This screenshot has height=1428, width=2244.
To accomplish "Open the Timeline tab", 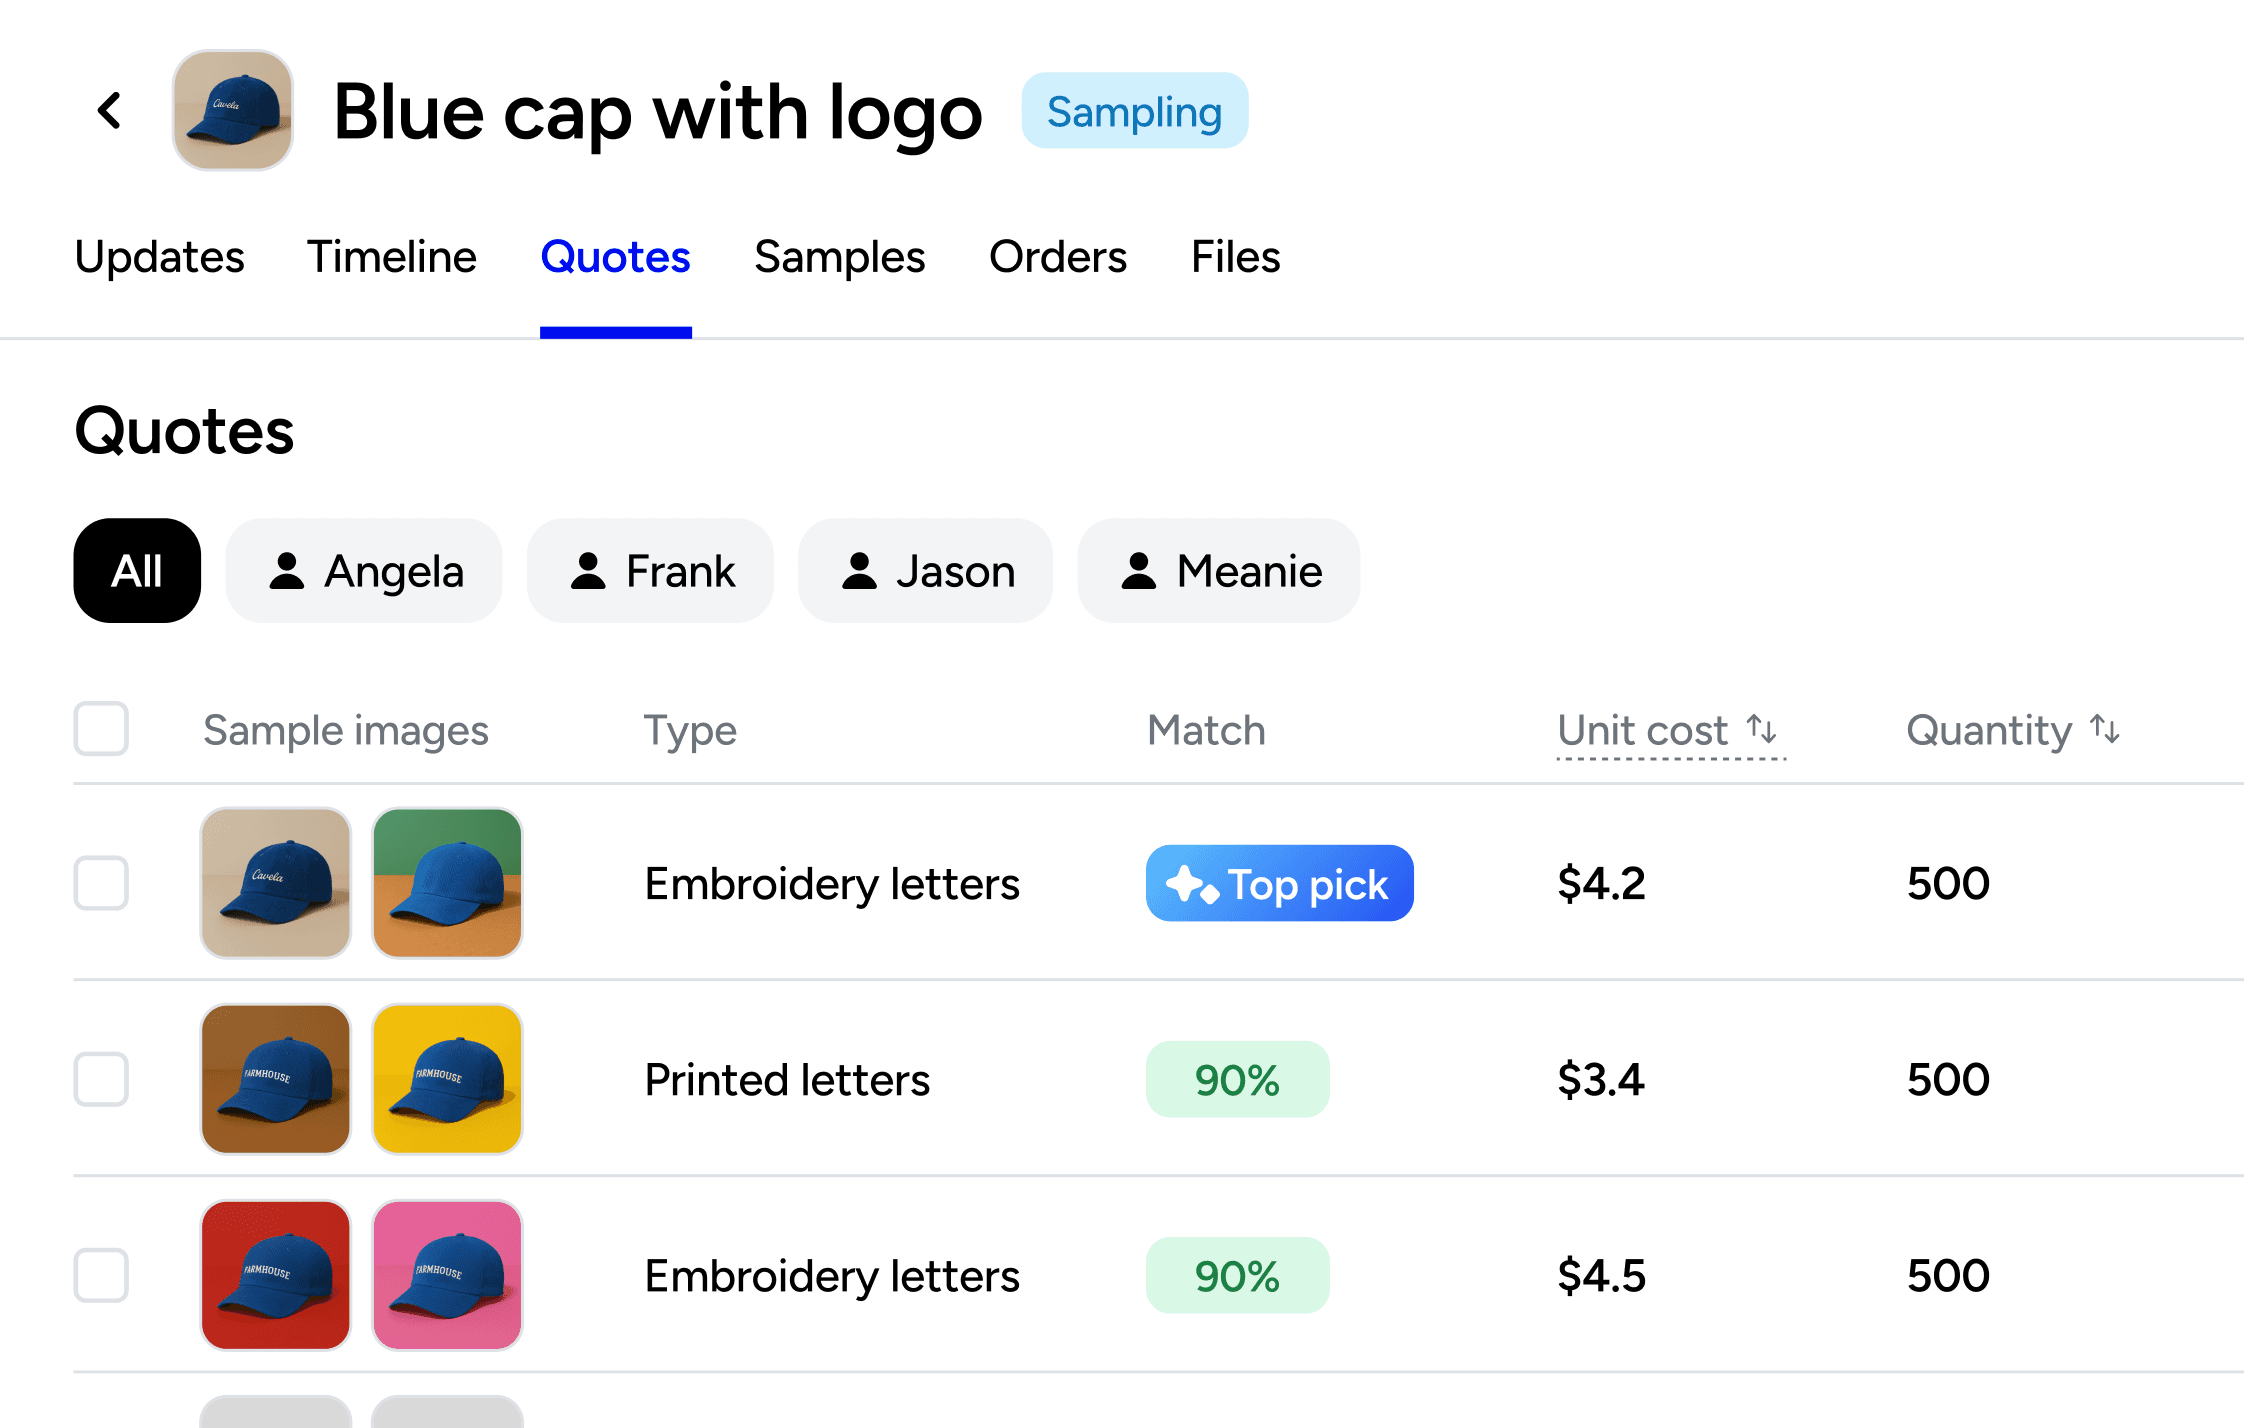I will [x=392, y=257].
